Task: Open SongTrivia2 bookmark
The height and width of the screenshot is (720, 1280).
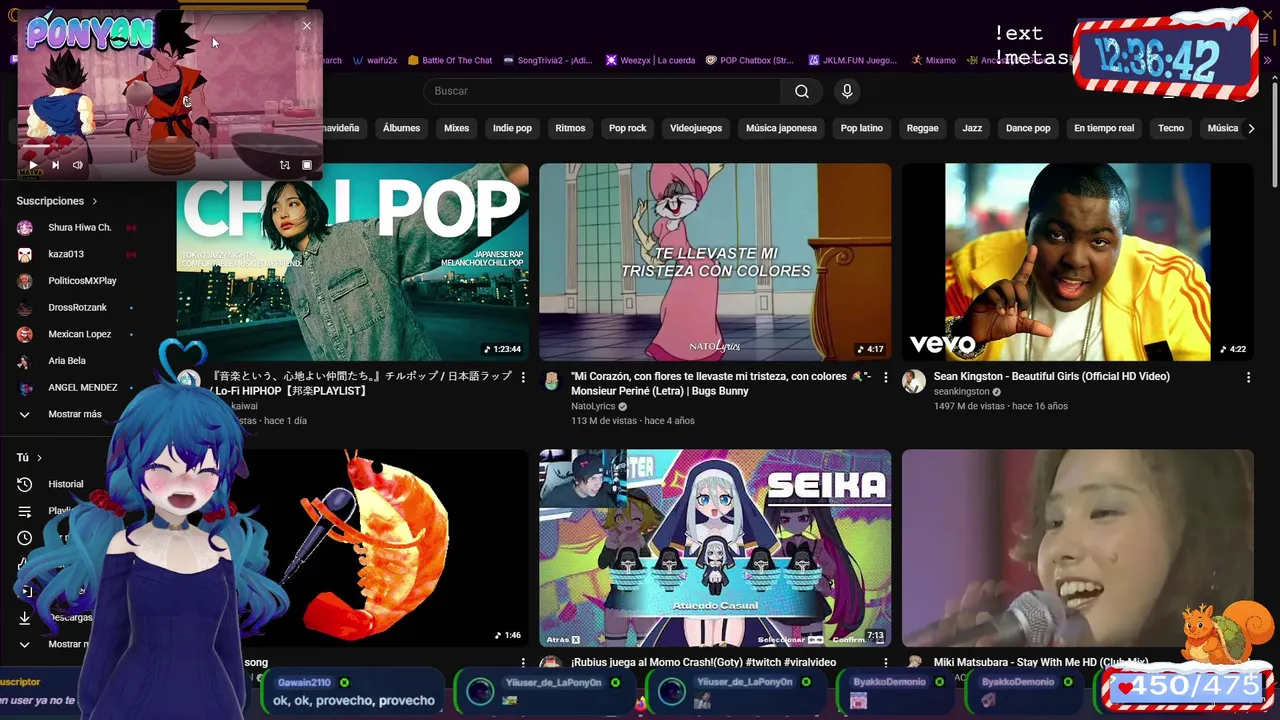Action: click(x=548, y=60)
